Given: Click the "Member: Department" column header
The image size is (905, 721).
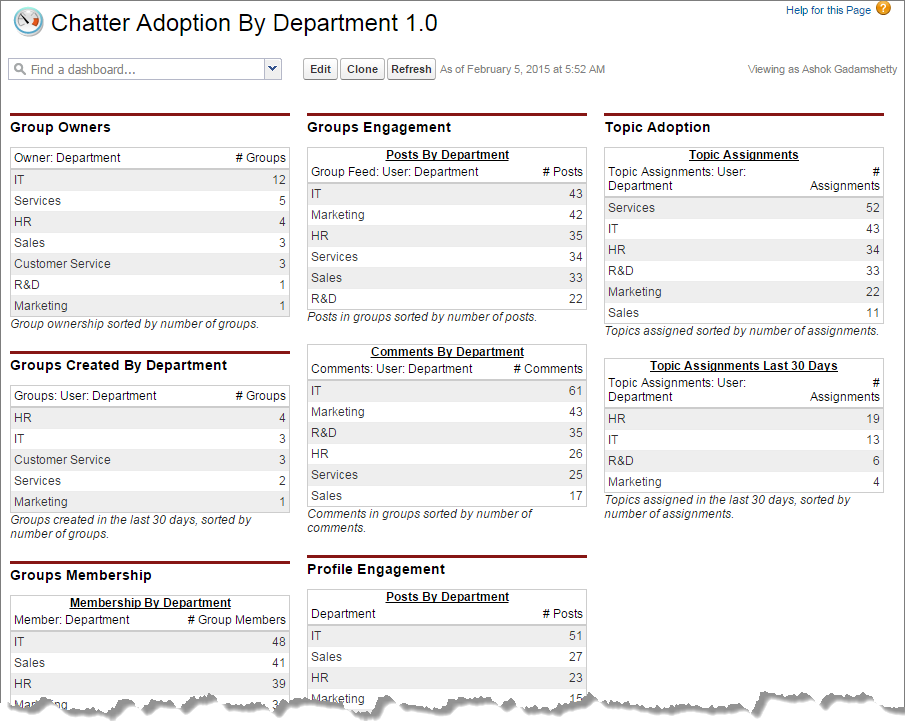Looking at the screenshot, I should pos(72,620).
